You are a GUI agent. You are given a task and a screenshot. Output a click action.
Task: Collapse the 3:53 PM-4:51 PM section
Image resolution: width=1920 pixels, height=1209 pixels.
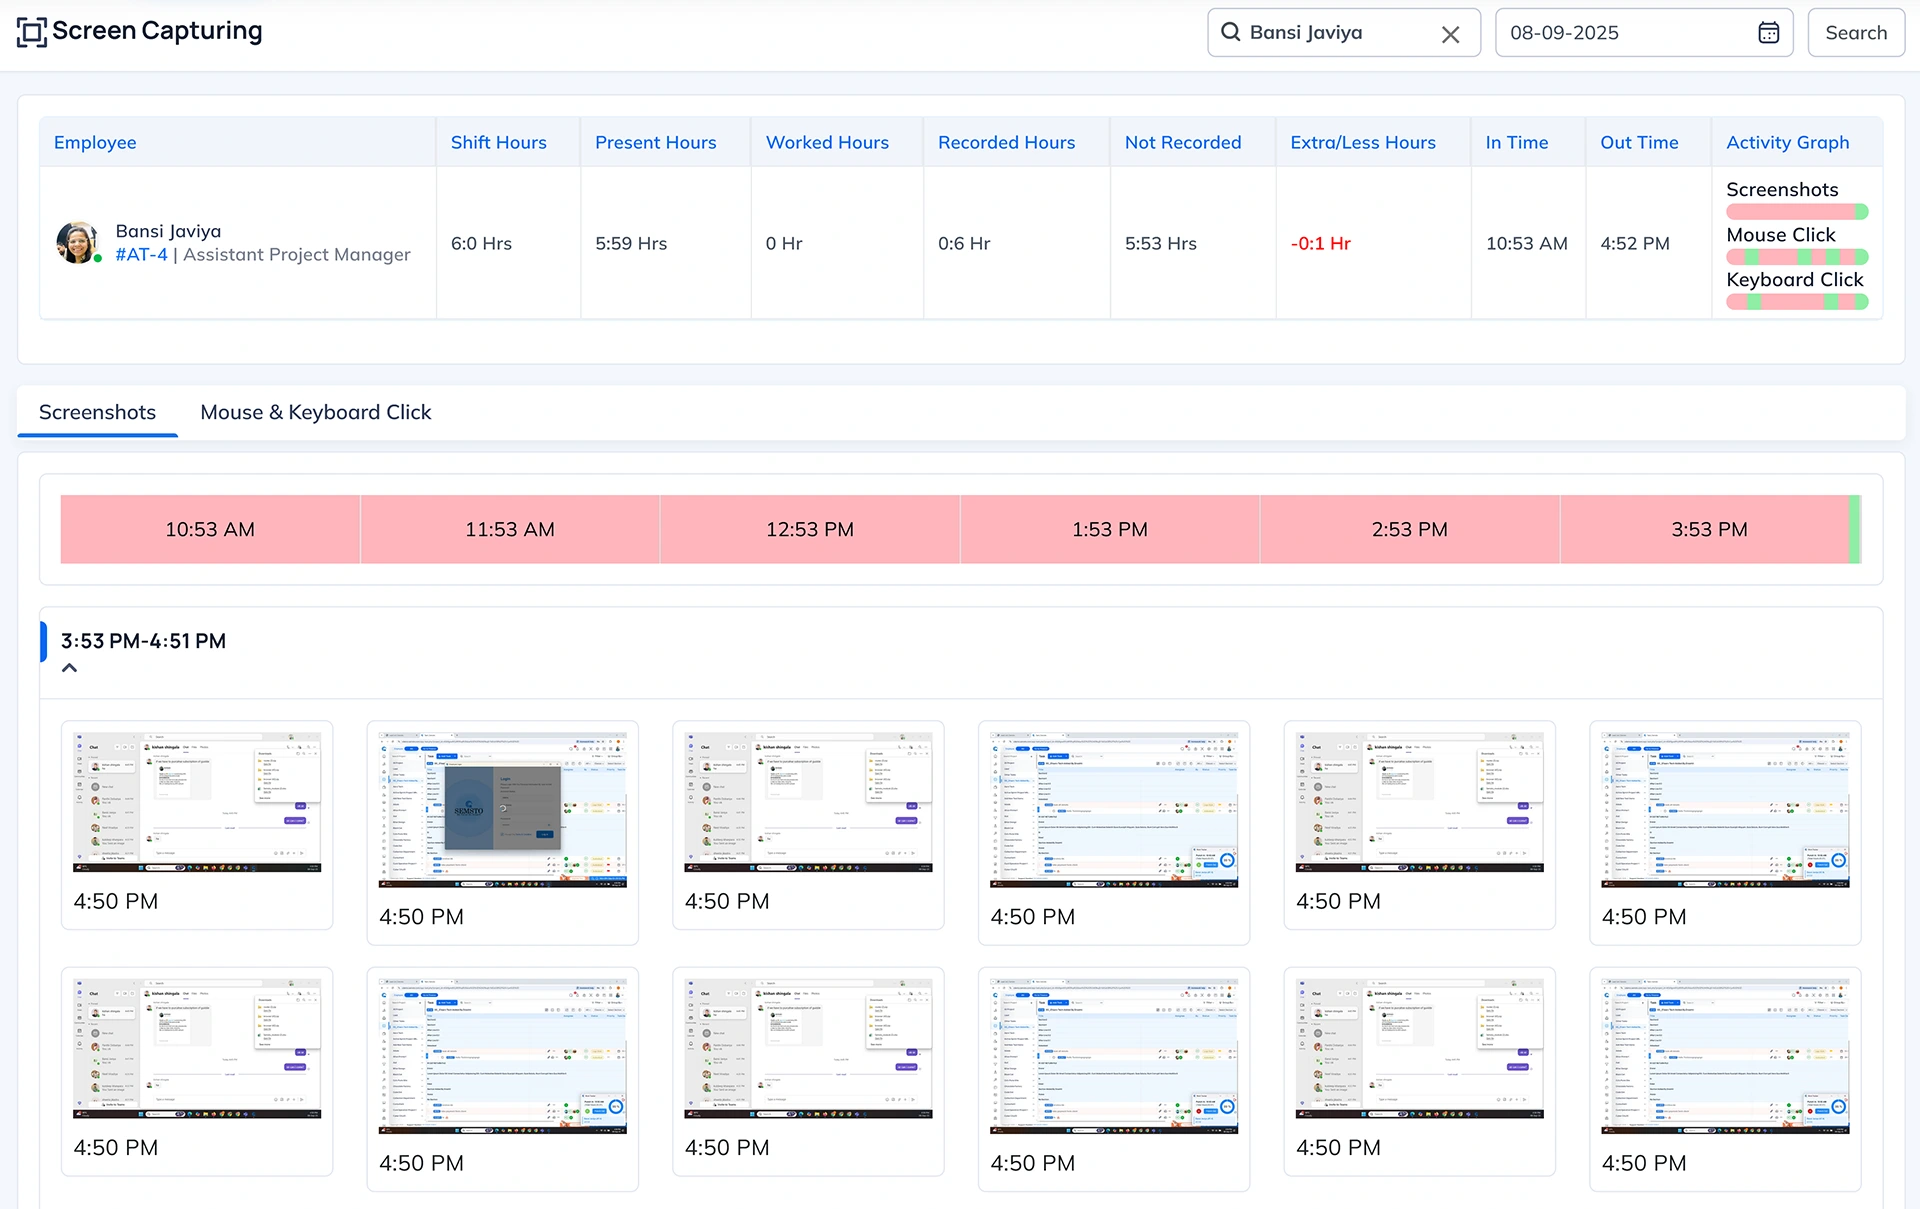click(x=69, y=668)
